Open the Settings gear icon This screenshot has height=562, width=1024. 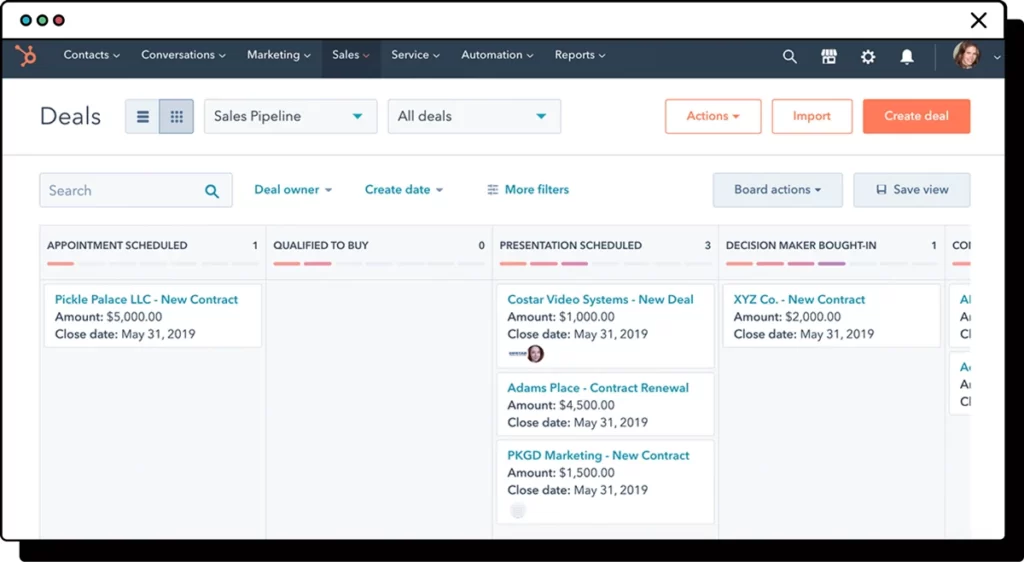coord(868,57)
